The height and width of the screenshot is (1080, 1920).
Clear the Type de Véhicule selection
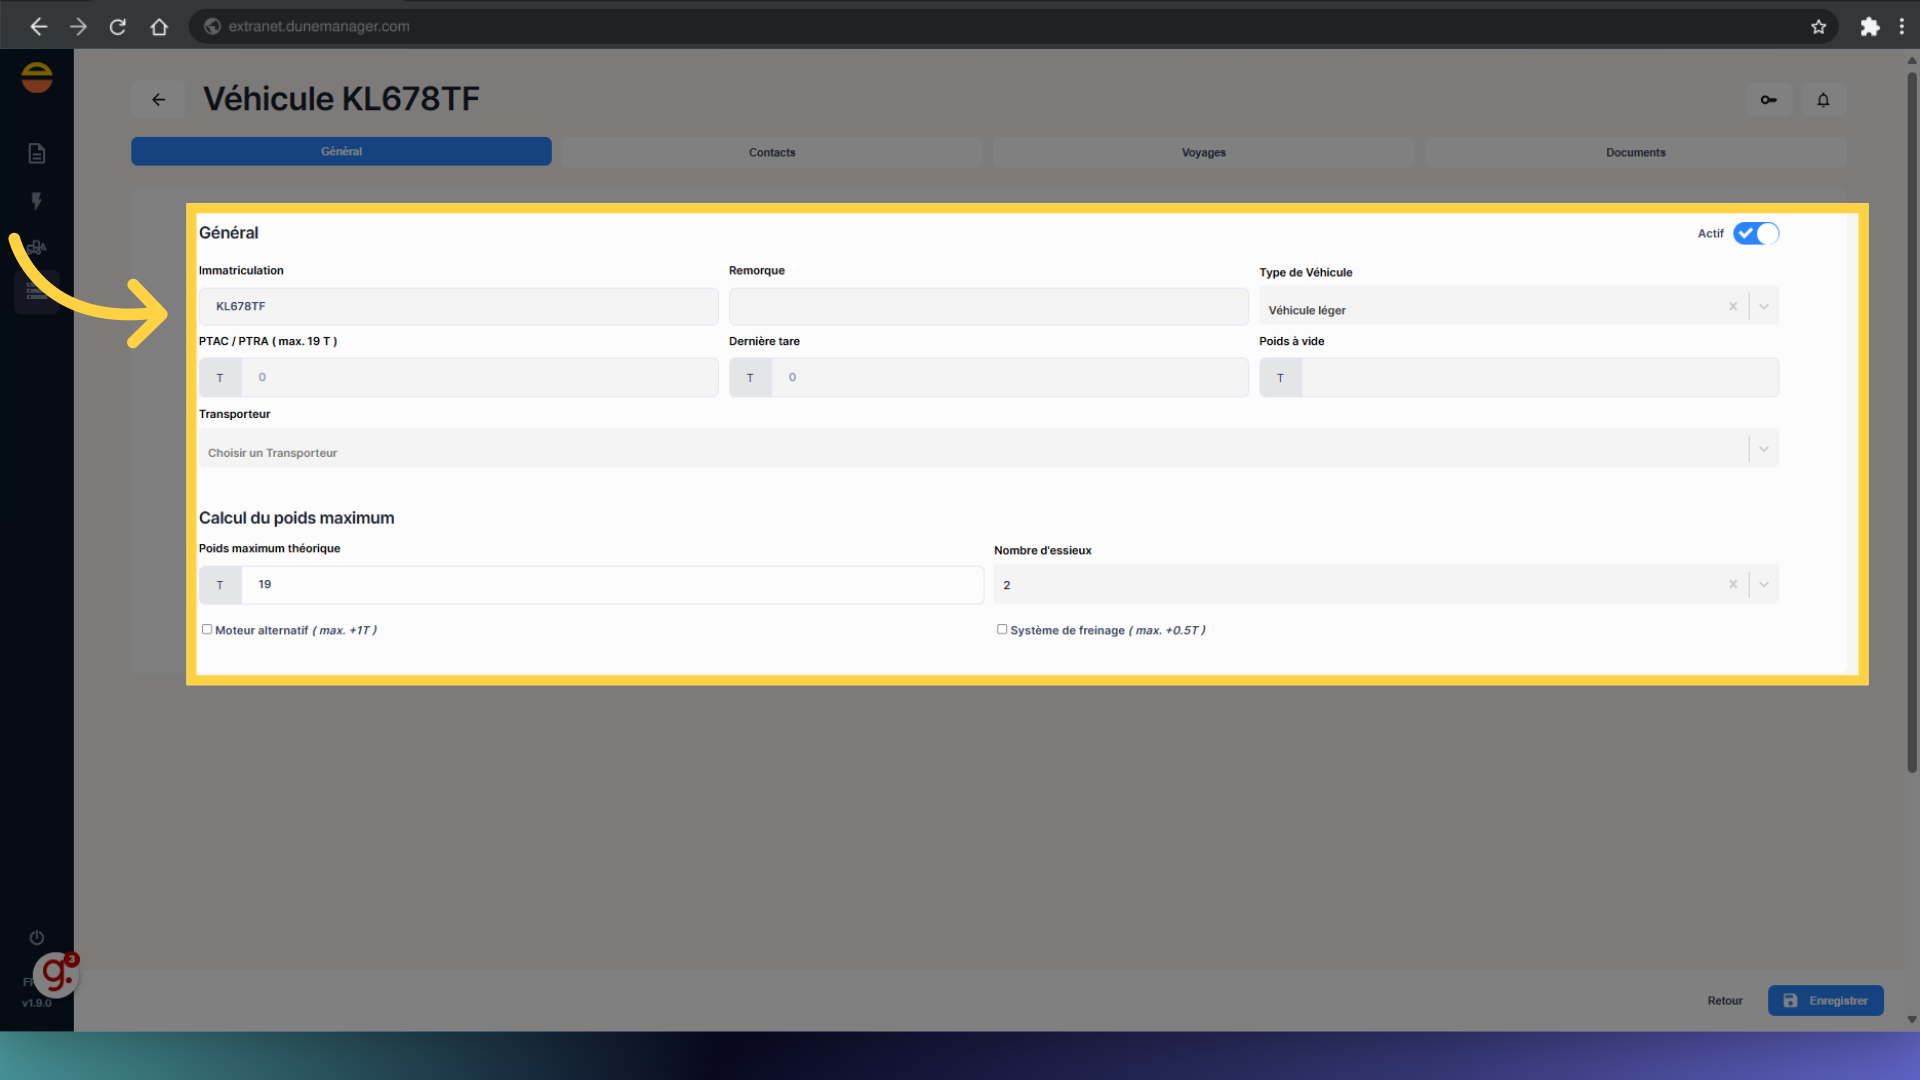[1733, 307]
